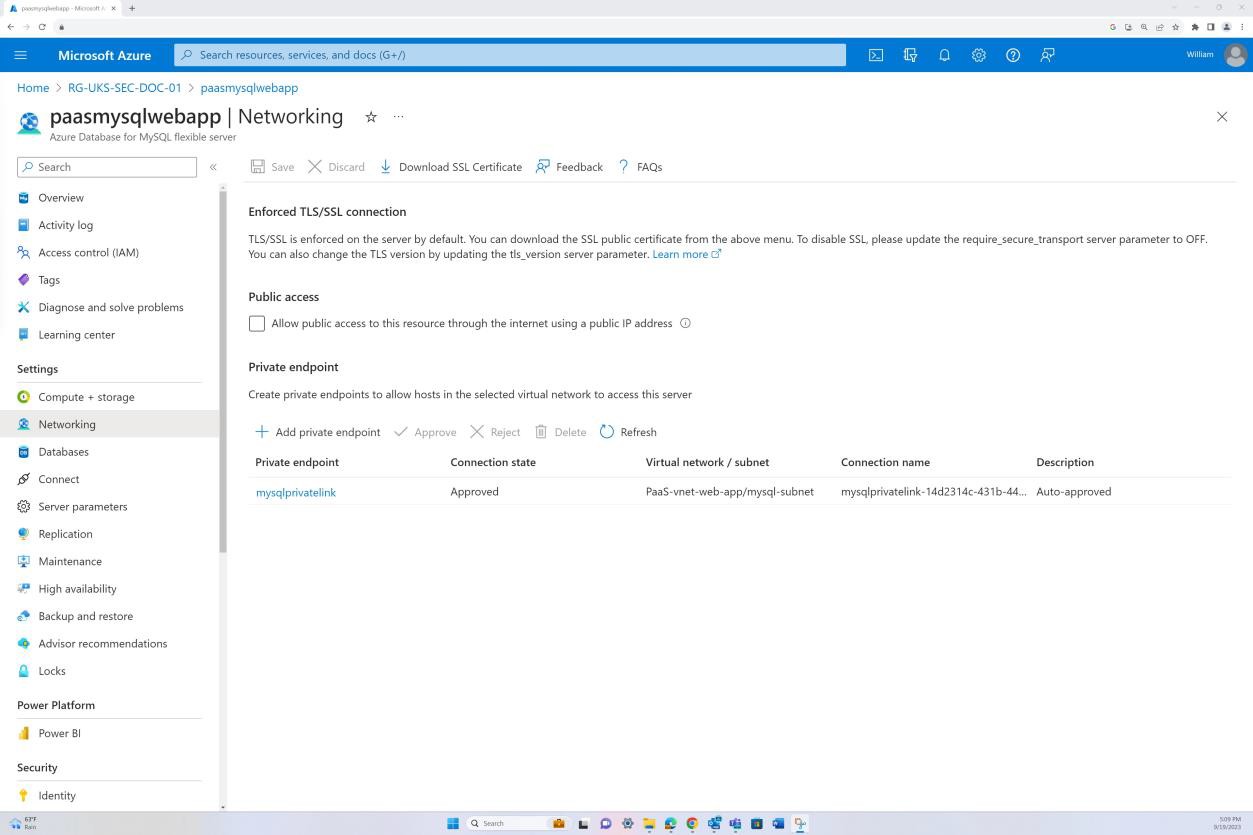Open the Azure portal hamburger menu
1253x835 pixels.
(20, 55)
